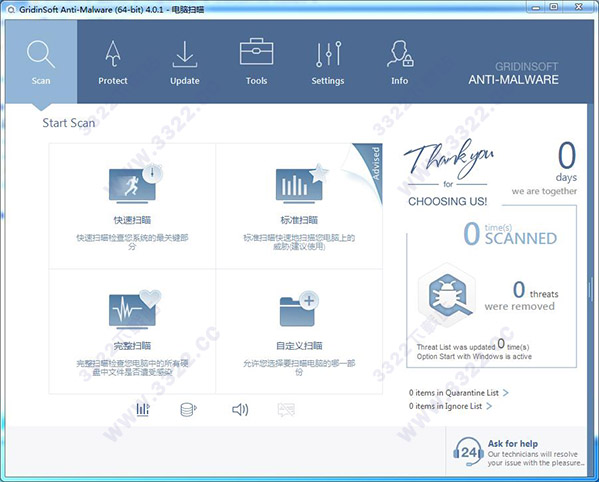Open 0 items in Ignore List link
This screenshot has height=482, width=599.
445,406
